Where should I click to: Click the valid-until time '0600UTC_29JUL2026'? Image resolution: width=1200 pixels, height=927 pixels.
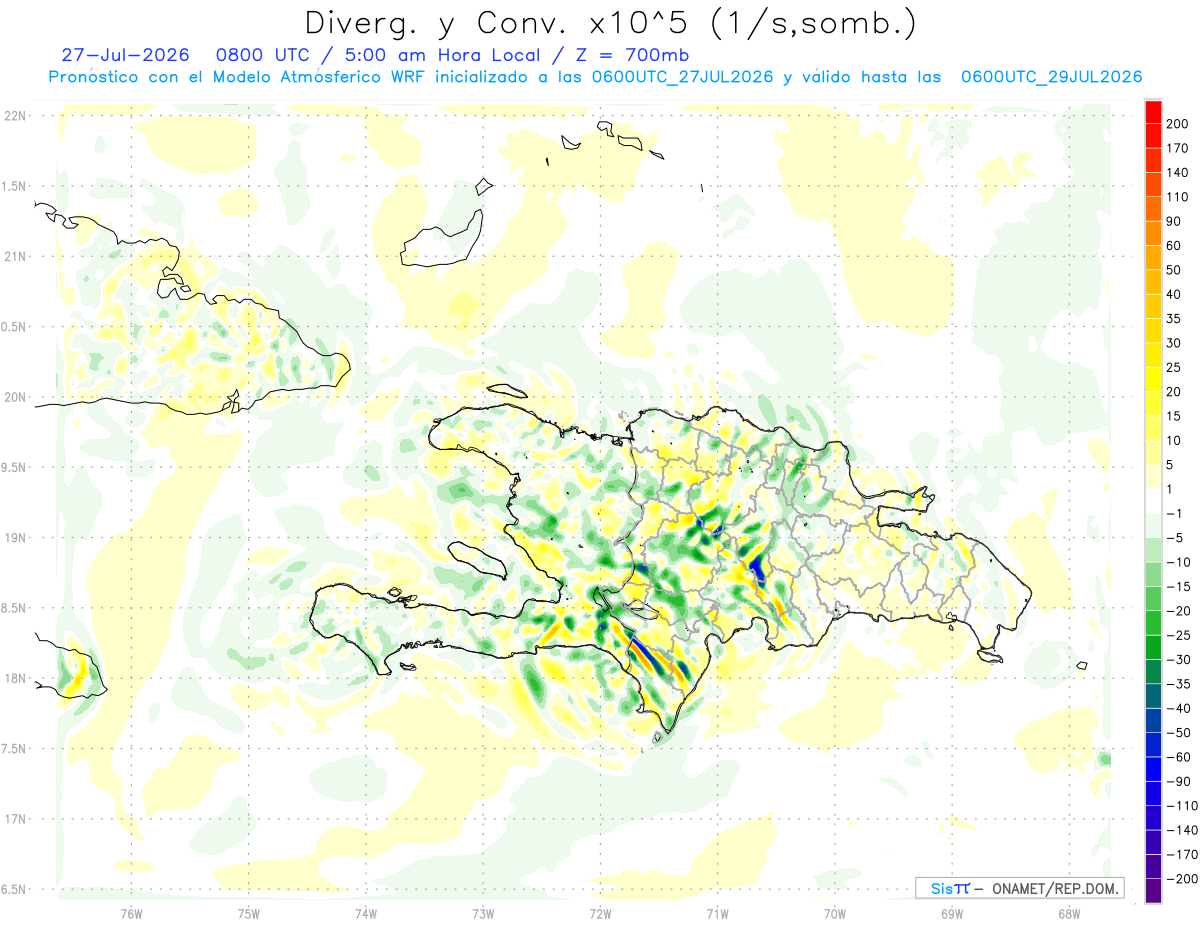pyautogui.click(x=1051, y=77)
